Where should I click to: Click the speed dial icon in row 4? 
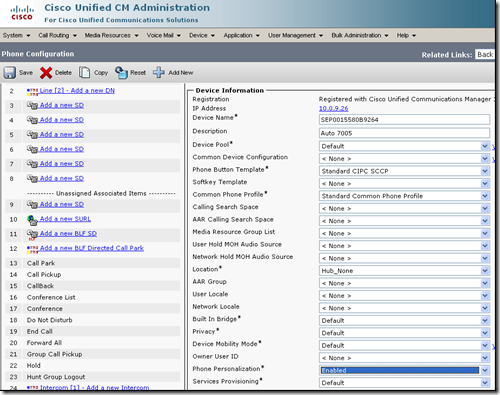tap(32, 120)
